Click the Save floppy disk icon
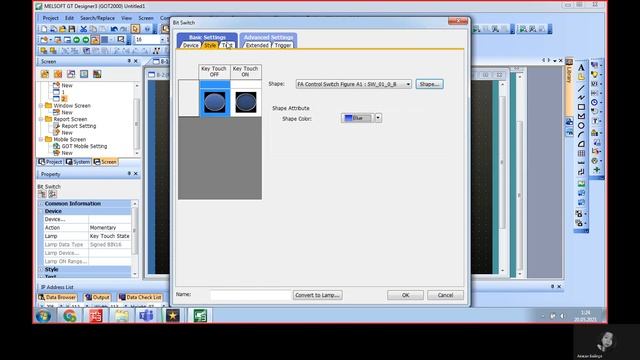 72,29
